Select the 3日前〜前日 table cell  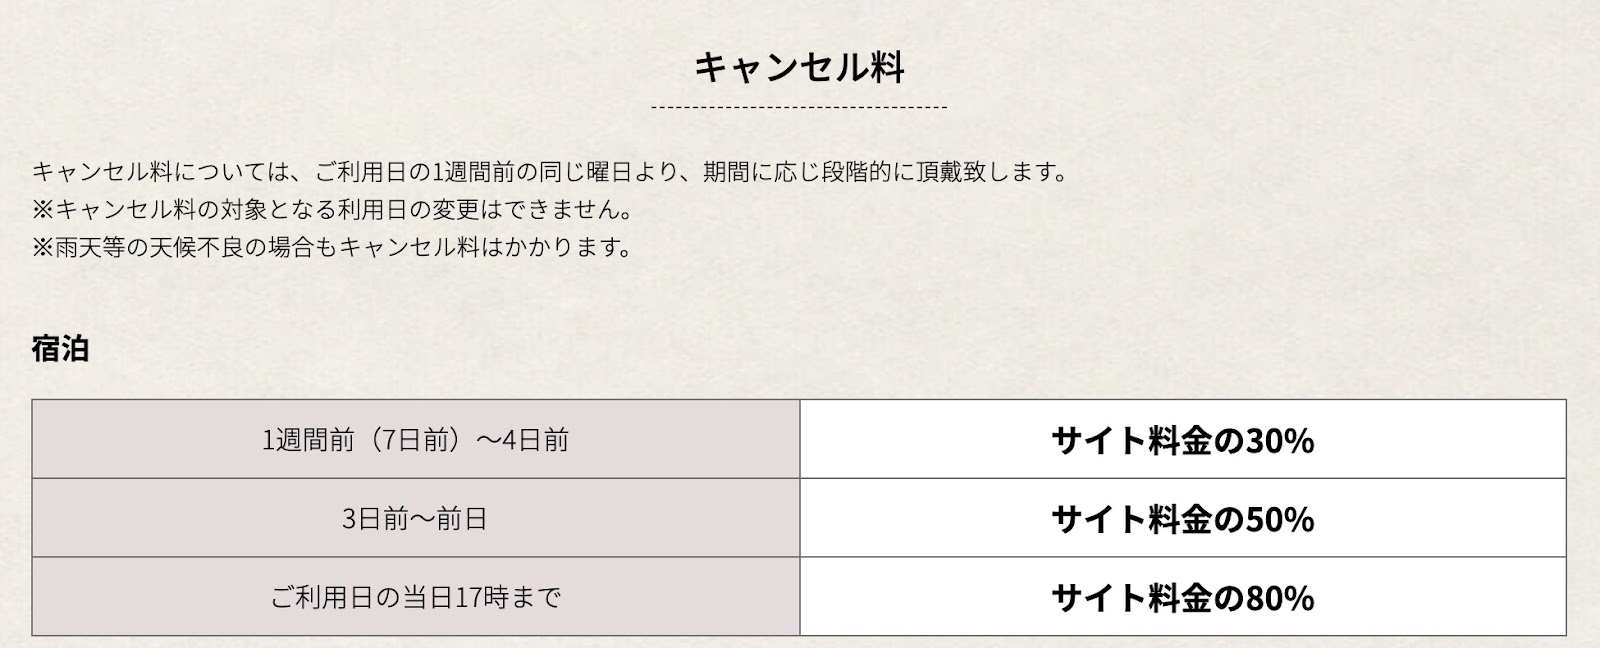pos(416,518)
